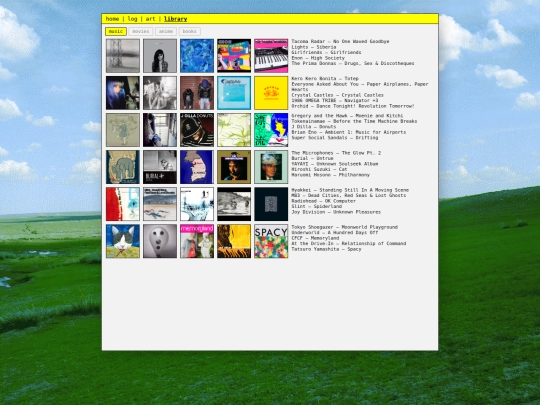
Task: Open 1986 Omega Tribe Navigator cover
Action: point(234,93)
